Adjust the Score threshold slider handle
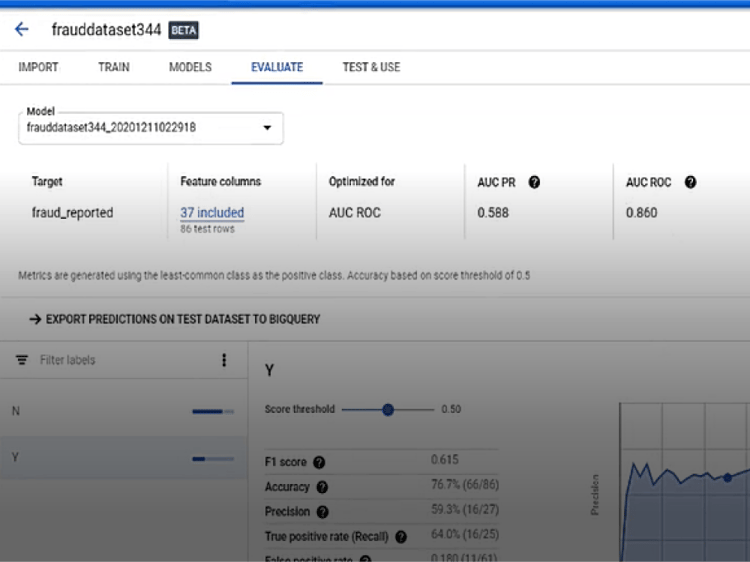 388,409
